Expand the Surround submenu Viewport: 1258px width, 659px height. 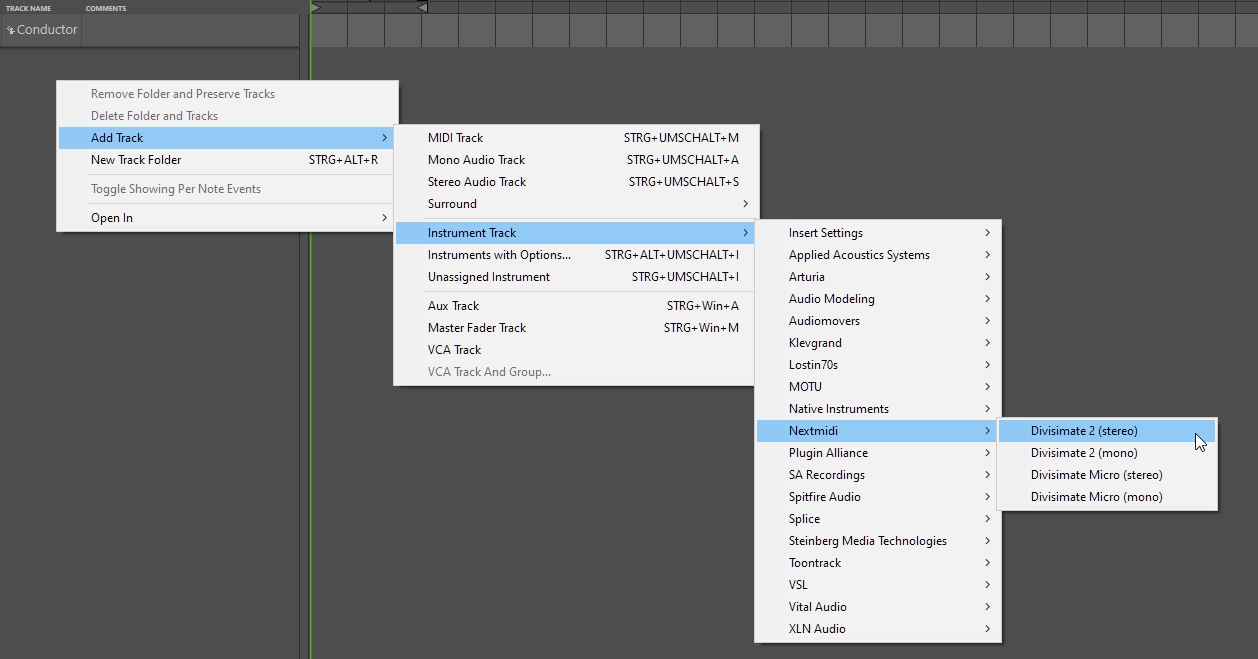(576, 204)
